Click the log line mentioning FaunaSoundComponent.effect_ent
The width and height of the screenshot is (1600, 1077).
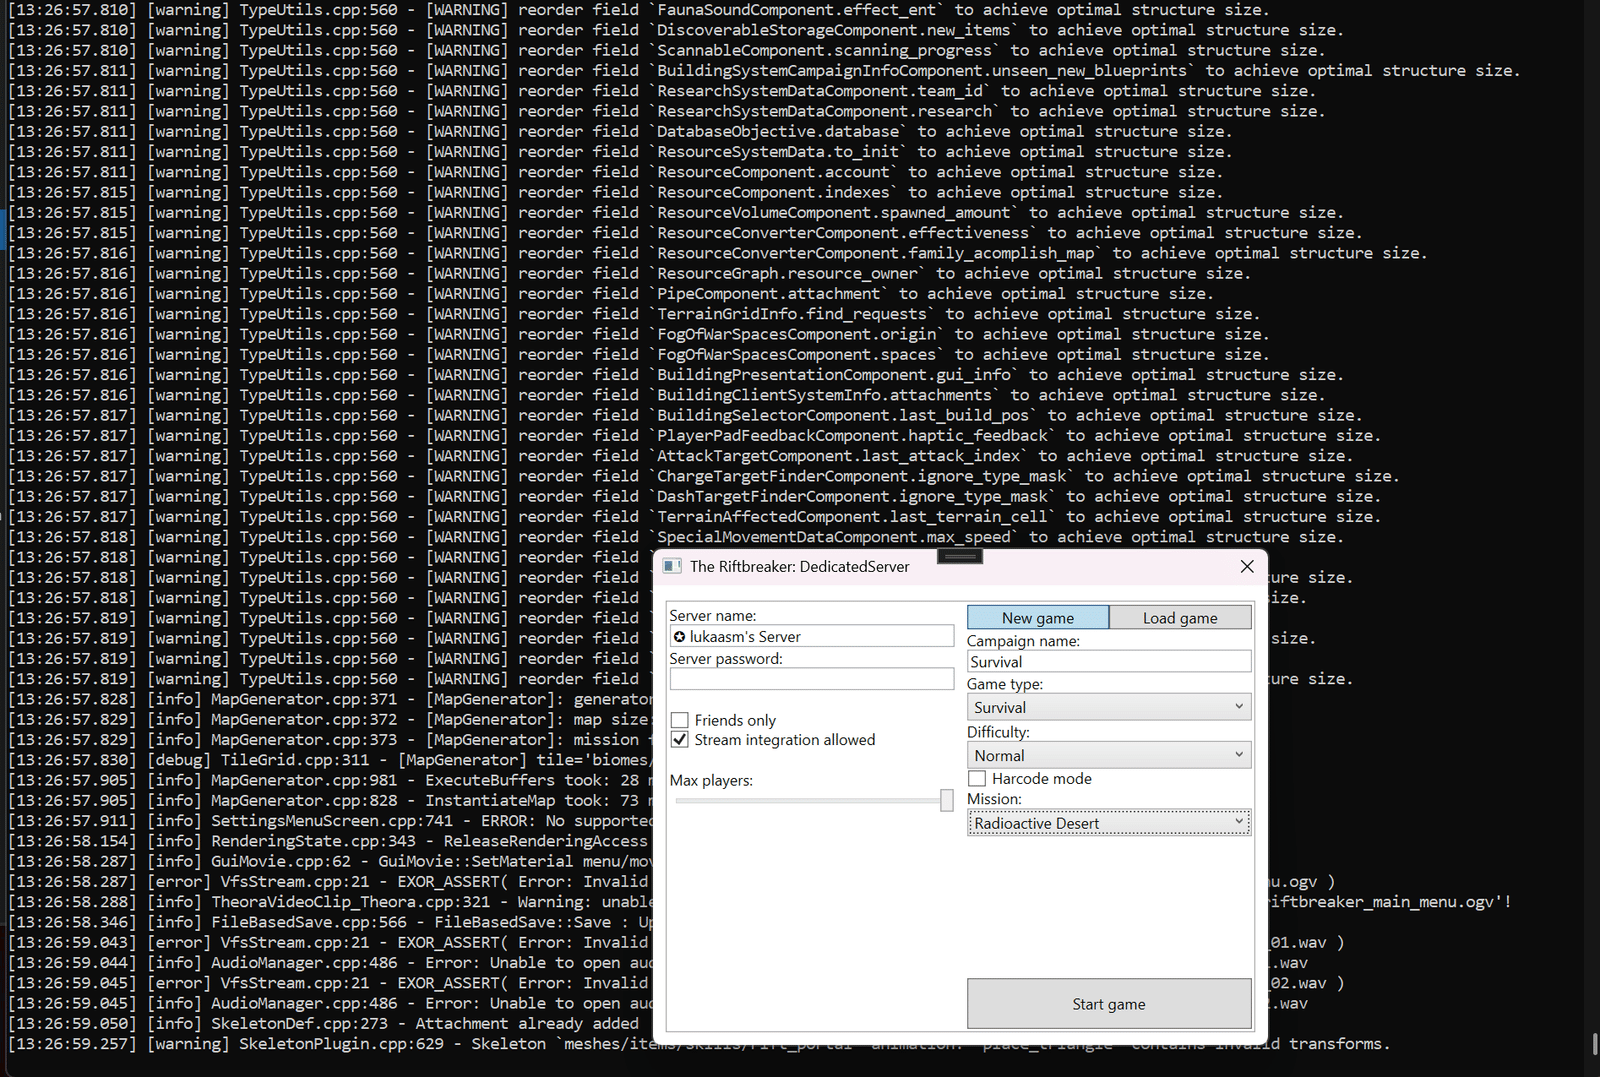(639, 10)
